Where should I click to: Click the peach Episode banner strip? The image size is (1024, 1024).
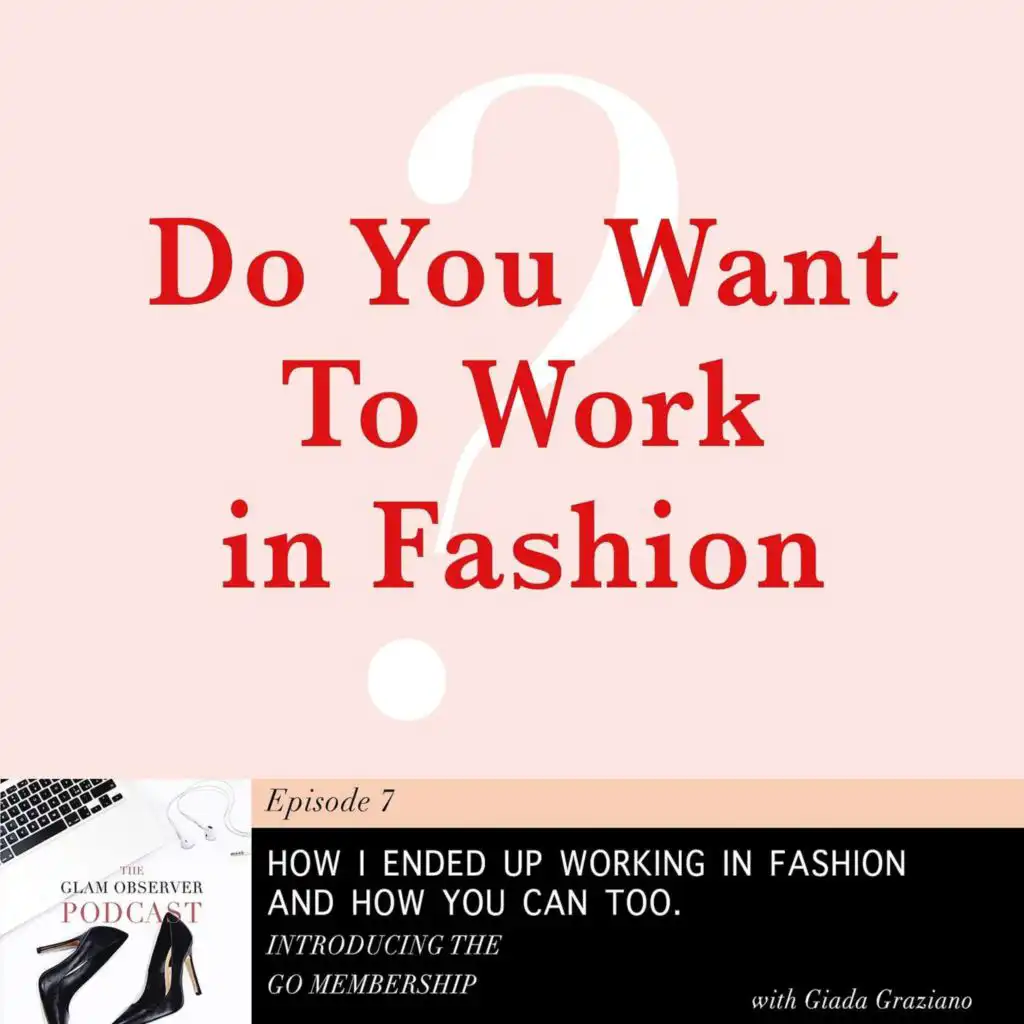pyautogui.click(x=637, y=803)
